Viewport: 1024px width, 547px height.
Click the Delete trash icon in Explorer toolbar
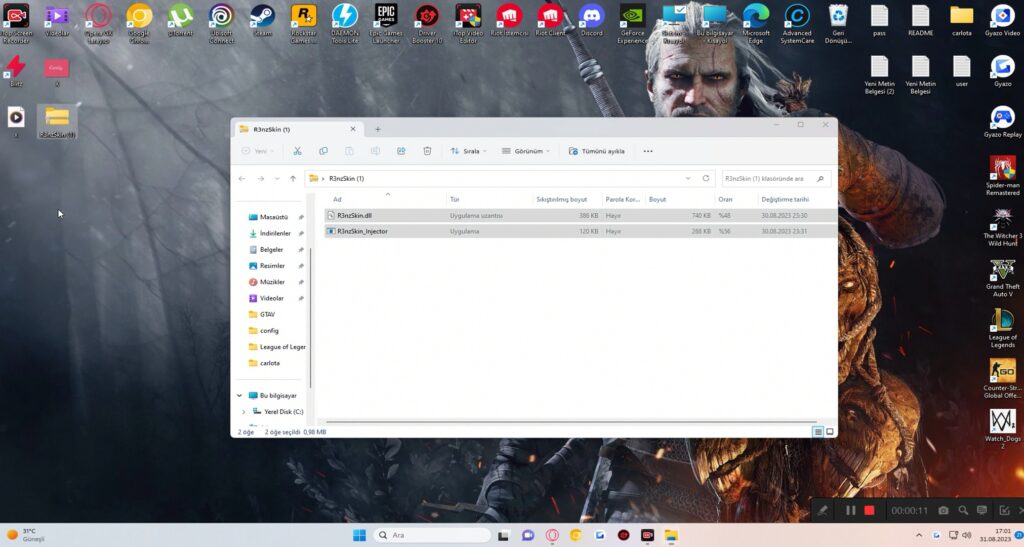(427, 151)
